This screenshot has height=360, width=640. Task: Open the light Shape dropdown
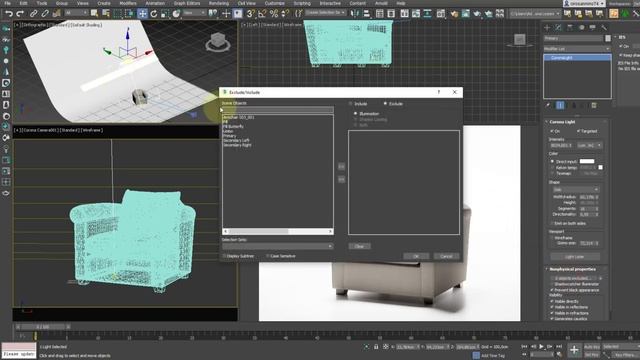tap(576, 190)
